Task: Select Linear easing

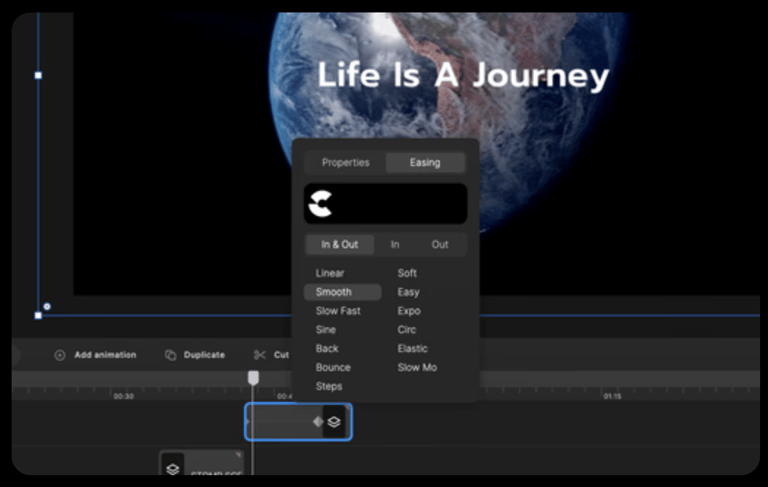Action: [x=330, y=273]
